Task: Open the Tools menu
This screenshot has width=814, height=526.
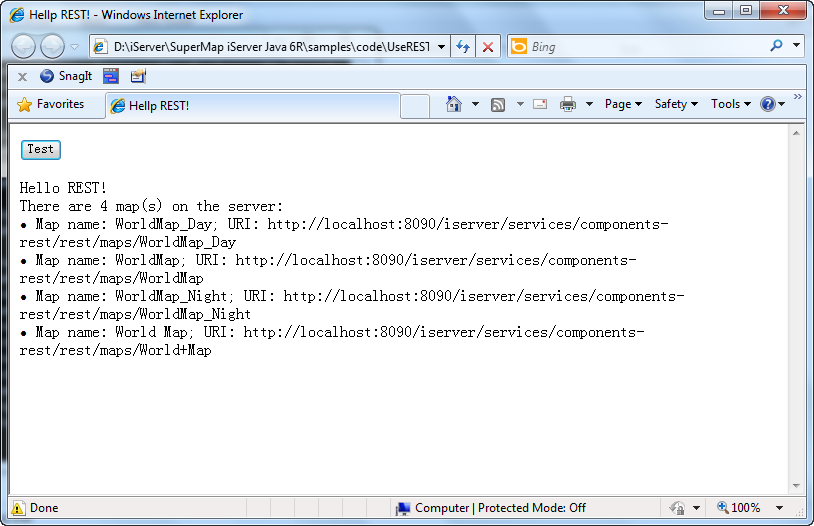Action: click(731, 104)
